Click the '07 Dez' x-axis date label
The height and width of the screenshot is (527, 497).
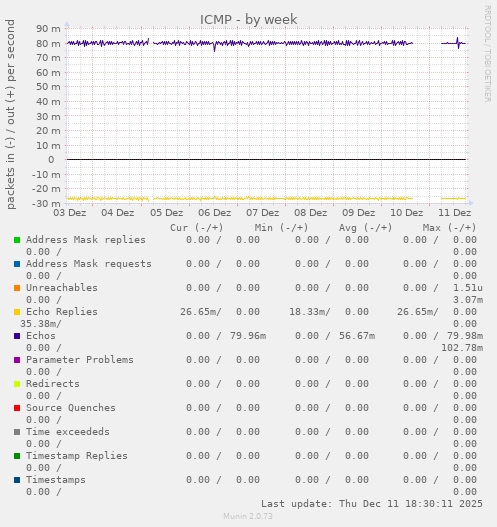click(x=263, y=213)
